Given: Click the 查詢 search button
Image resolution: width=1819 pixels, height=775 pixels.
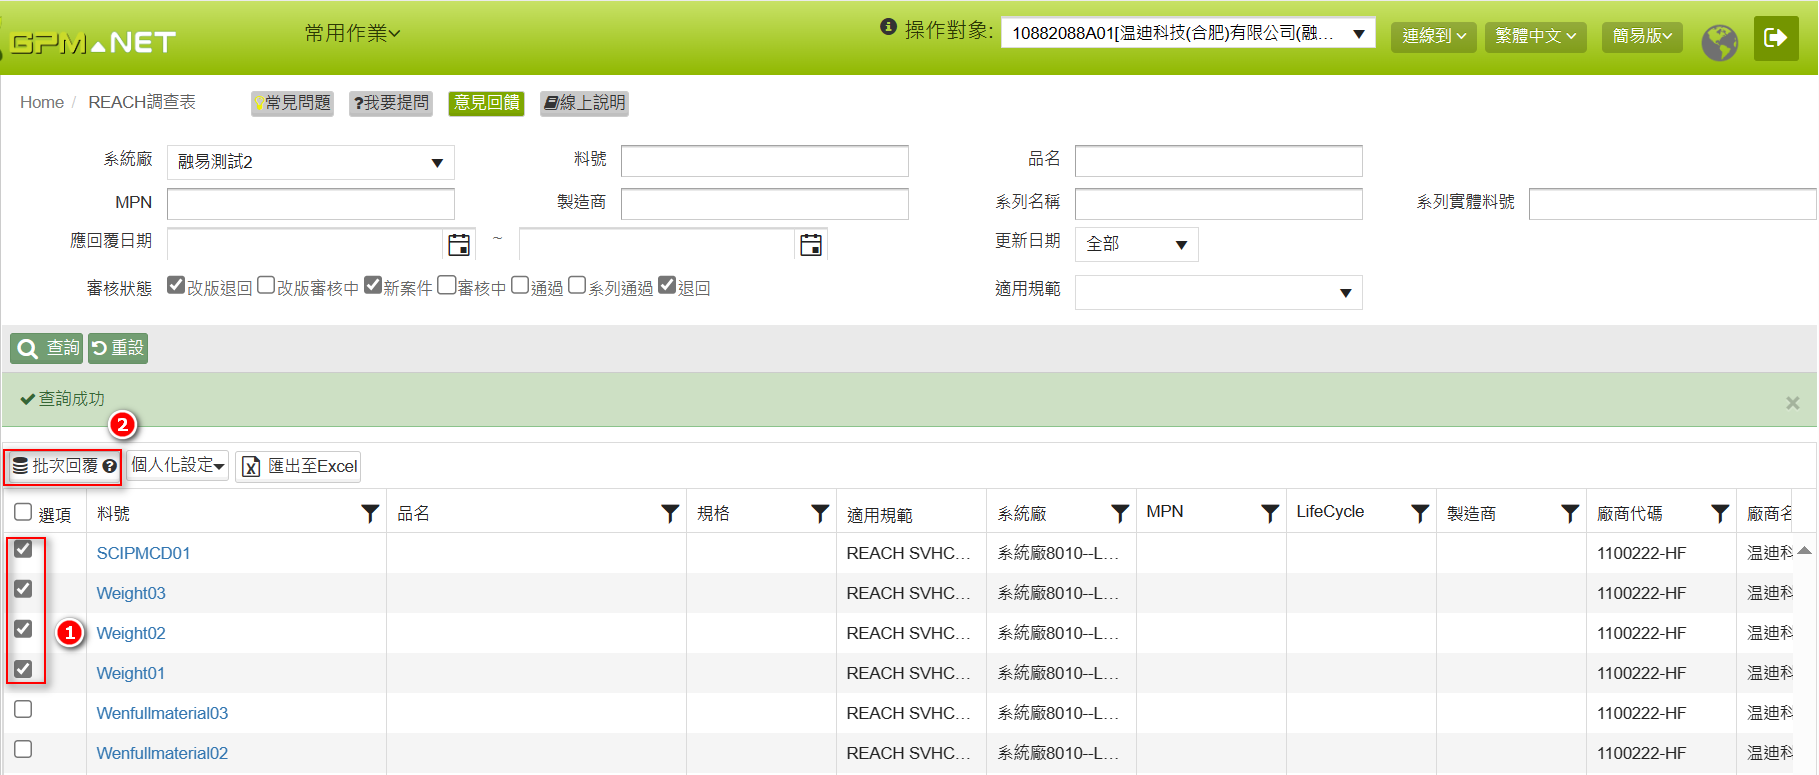Looking at the screenshot, I should 47,348.
